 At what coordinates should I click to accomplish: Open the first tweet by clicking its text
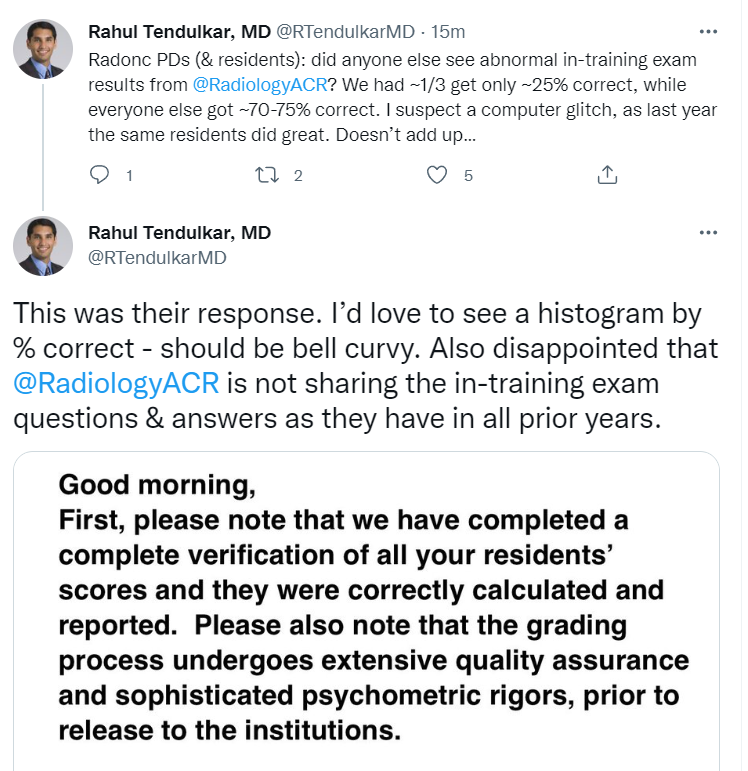tap(380, 109)
